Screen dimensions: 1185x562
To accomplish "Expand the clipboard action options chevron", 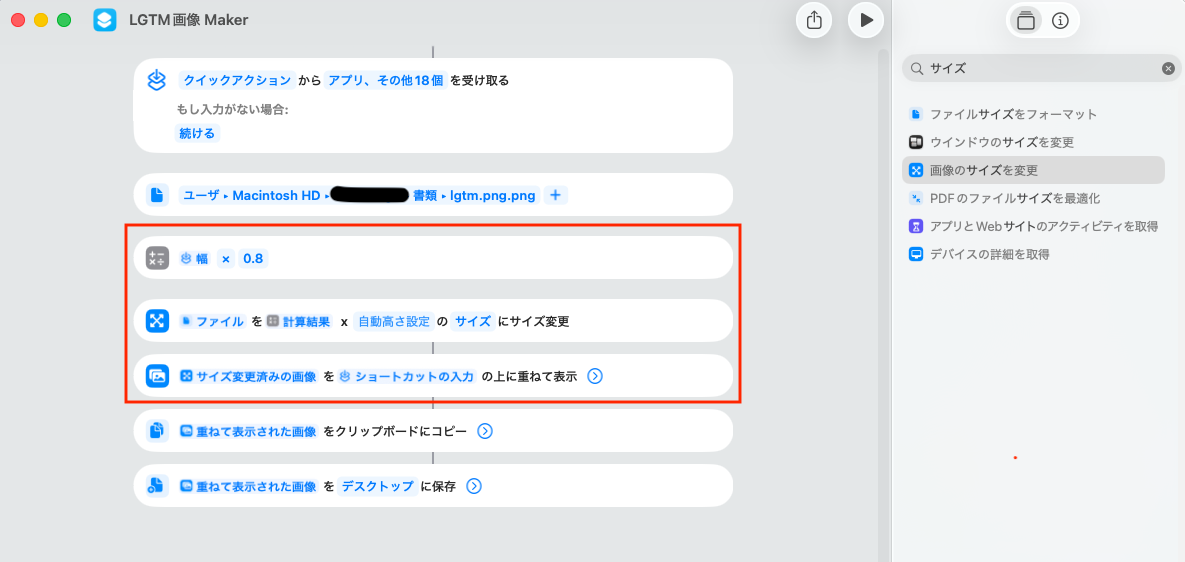I will (485, 431).
